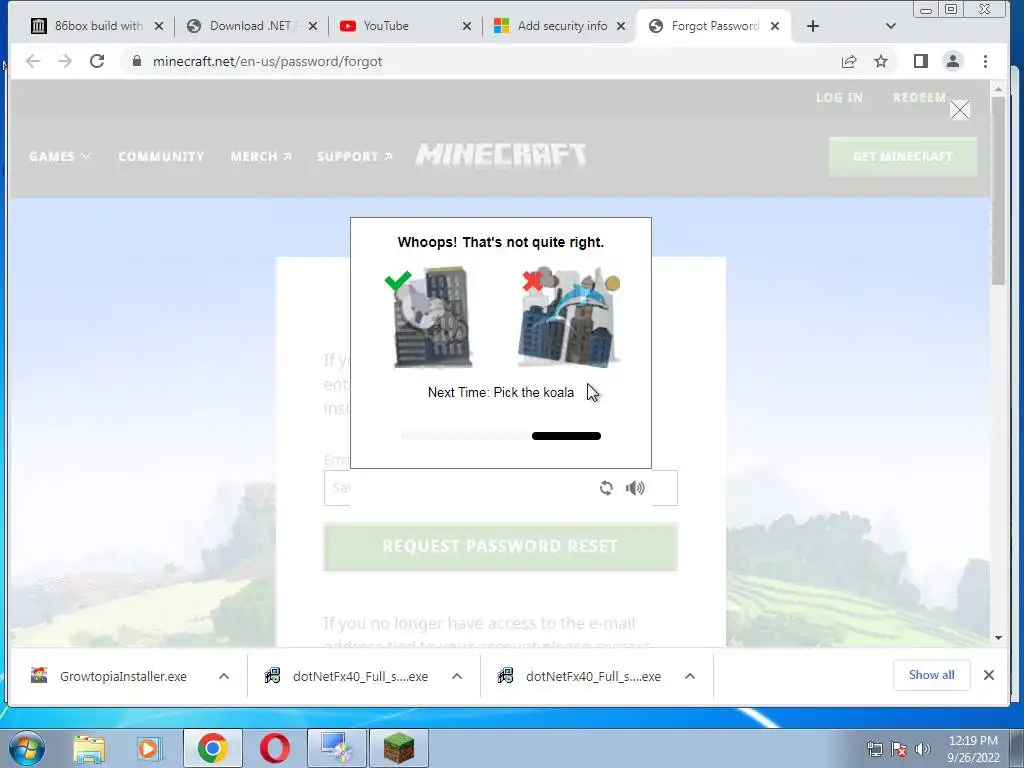This screenshot has height=768, width=1024.
Task: Open the Chrome three-dot menu
Action: 985,61
